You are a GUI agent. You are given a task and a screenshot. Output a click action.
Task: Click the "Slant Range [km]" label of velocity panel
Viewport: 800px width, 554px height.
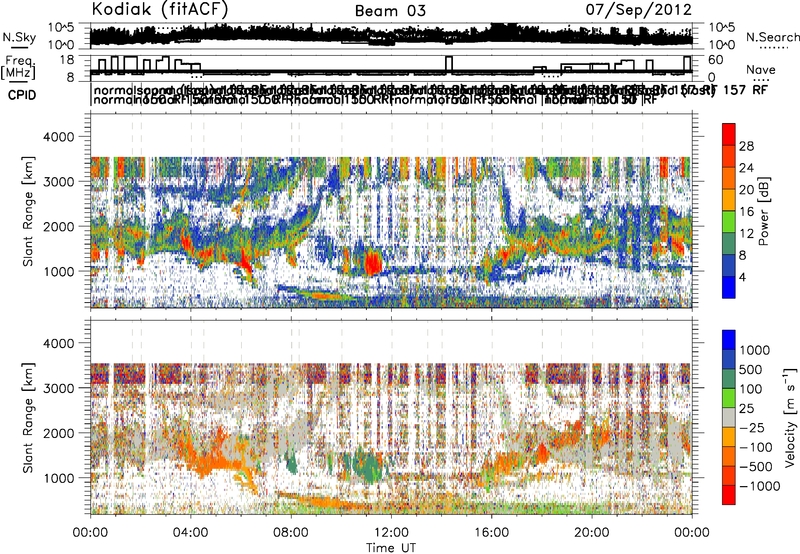pos(28,418)
